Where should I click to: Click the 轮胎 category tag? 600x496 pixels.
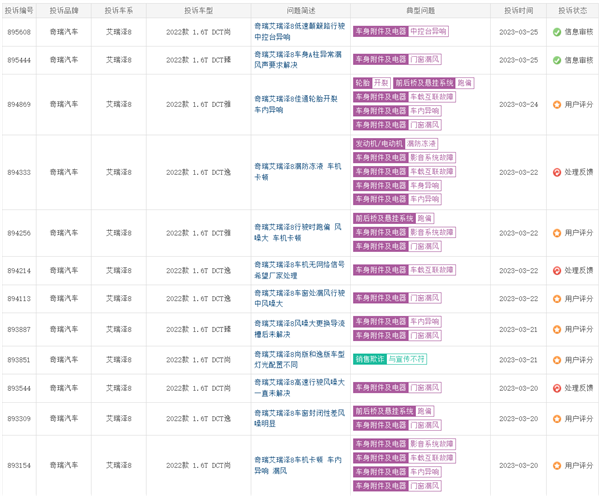(x=362, y=83)
